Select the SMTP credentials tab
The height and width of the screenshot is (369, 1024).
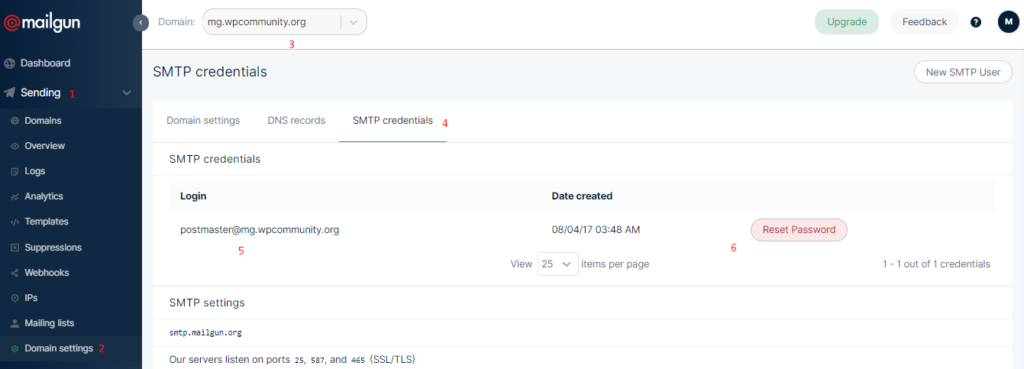[x=392, y=121]
